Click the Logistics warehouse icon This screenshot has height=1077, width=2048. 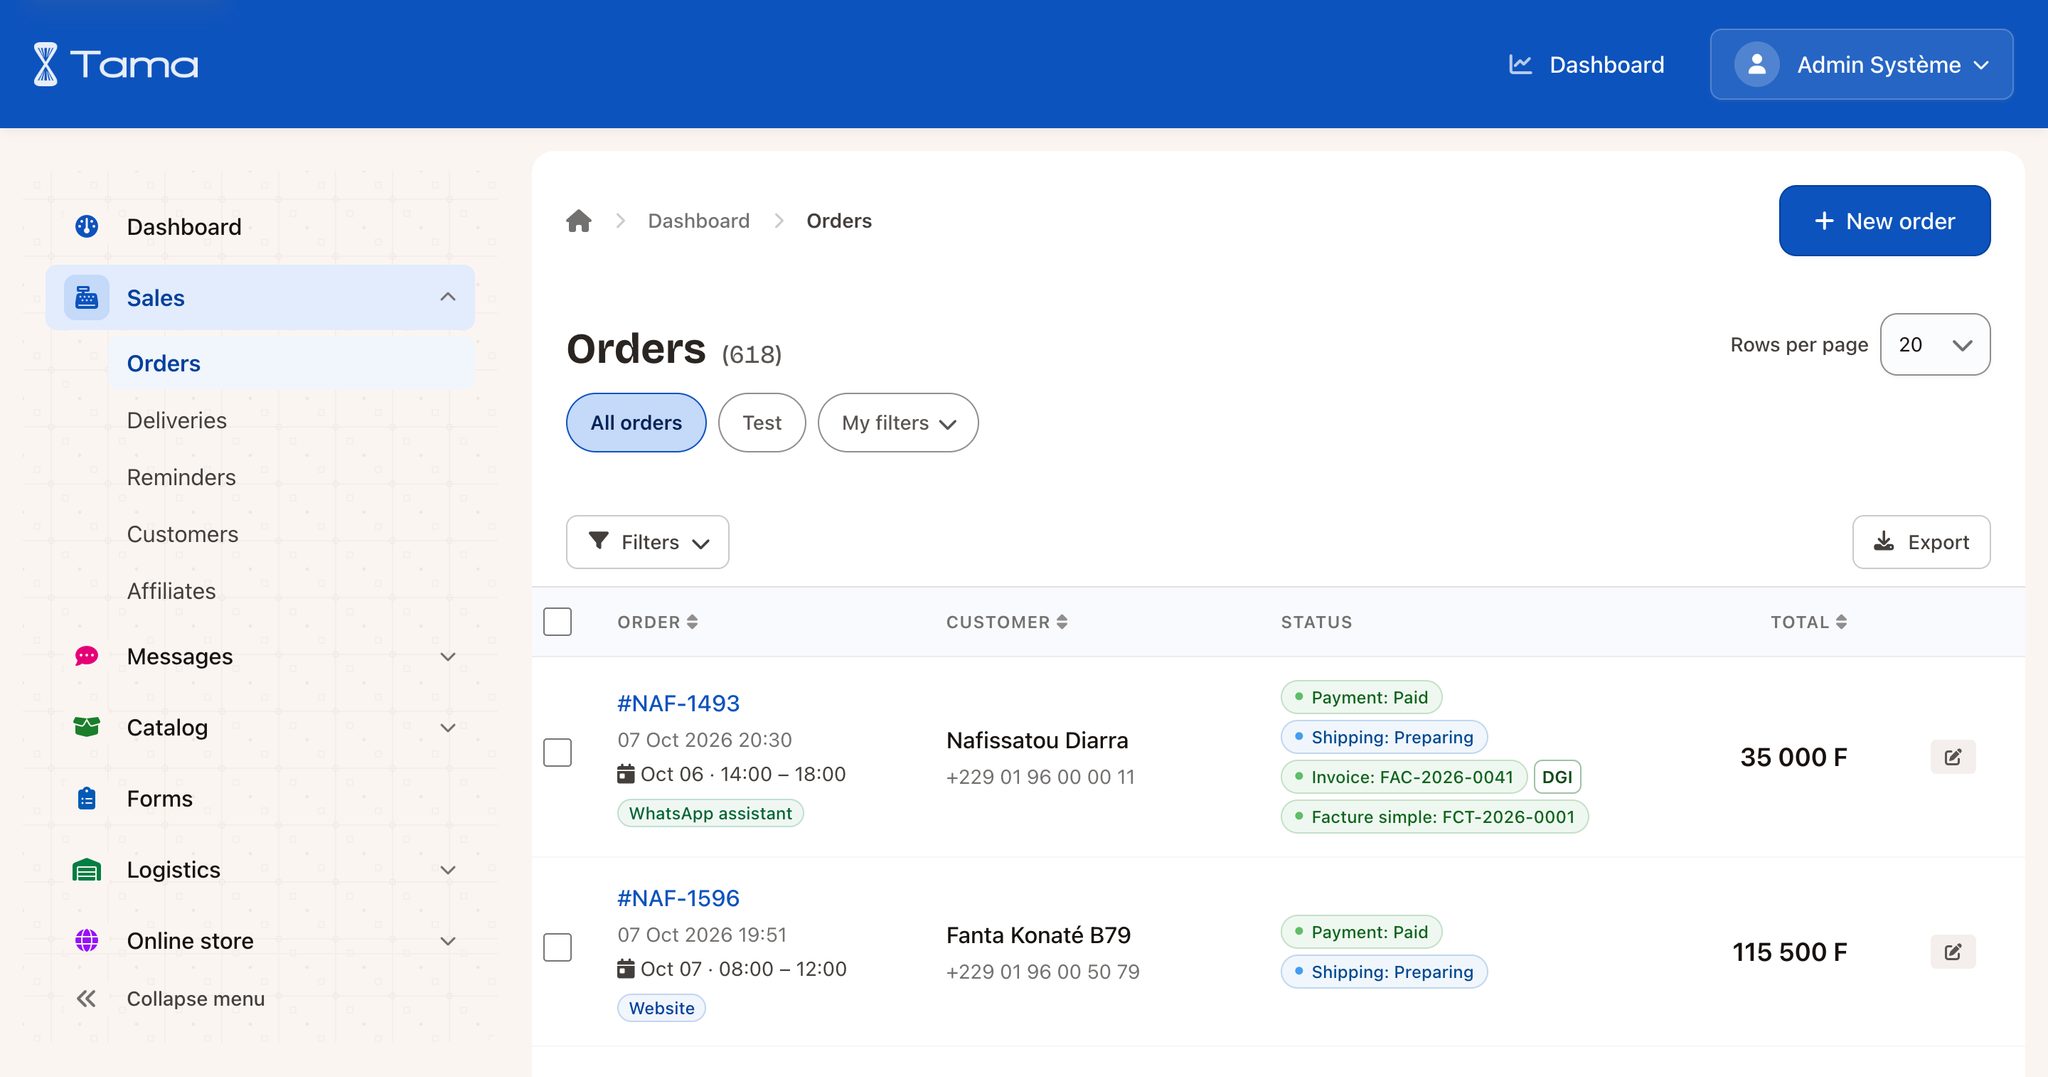[x=87, y=870]
